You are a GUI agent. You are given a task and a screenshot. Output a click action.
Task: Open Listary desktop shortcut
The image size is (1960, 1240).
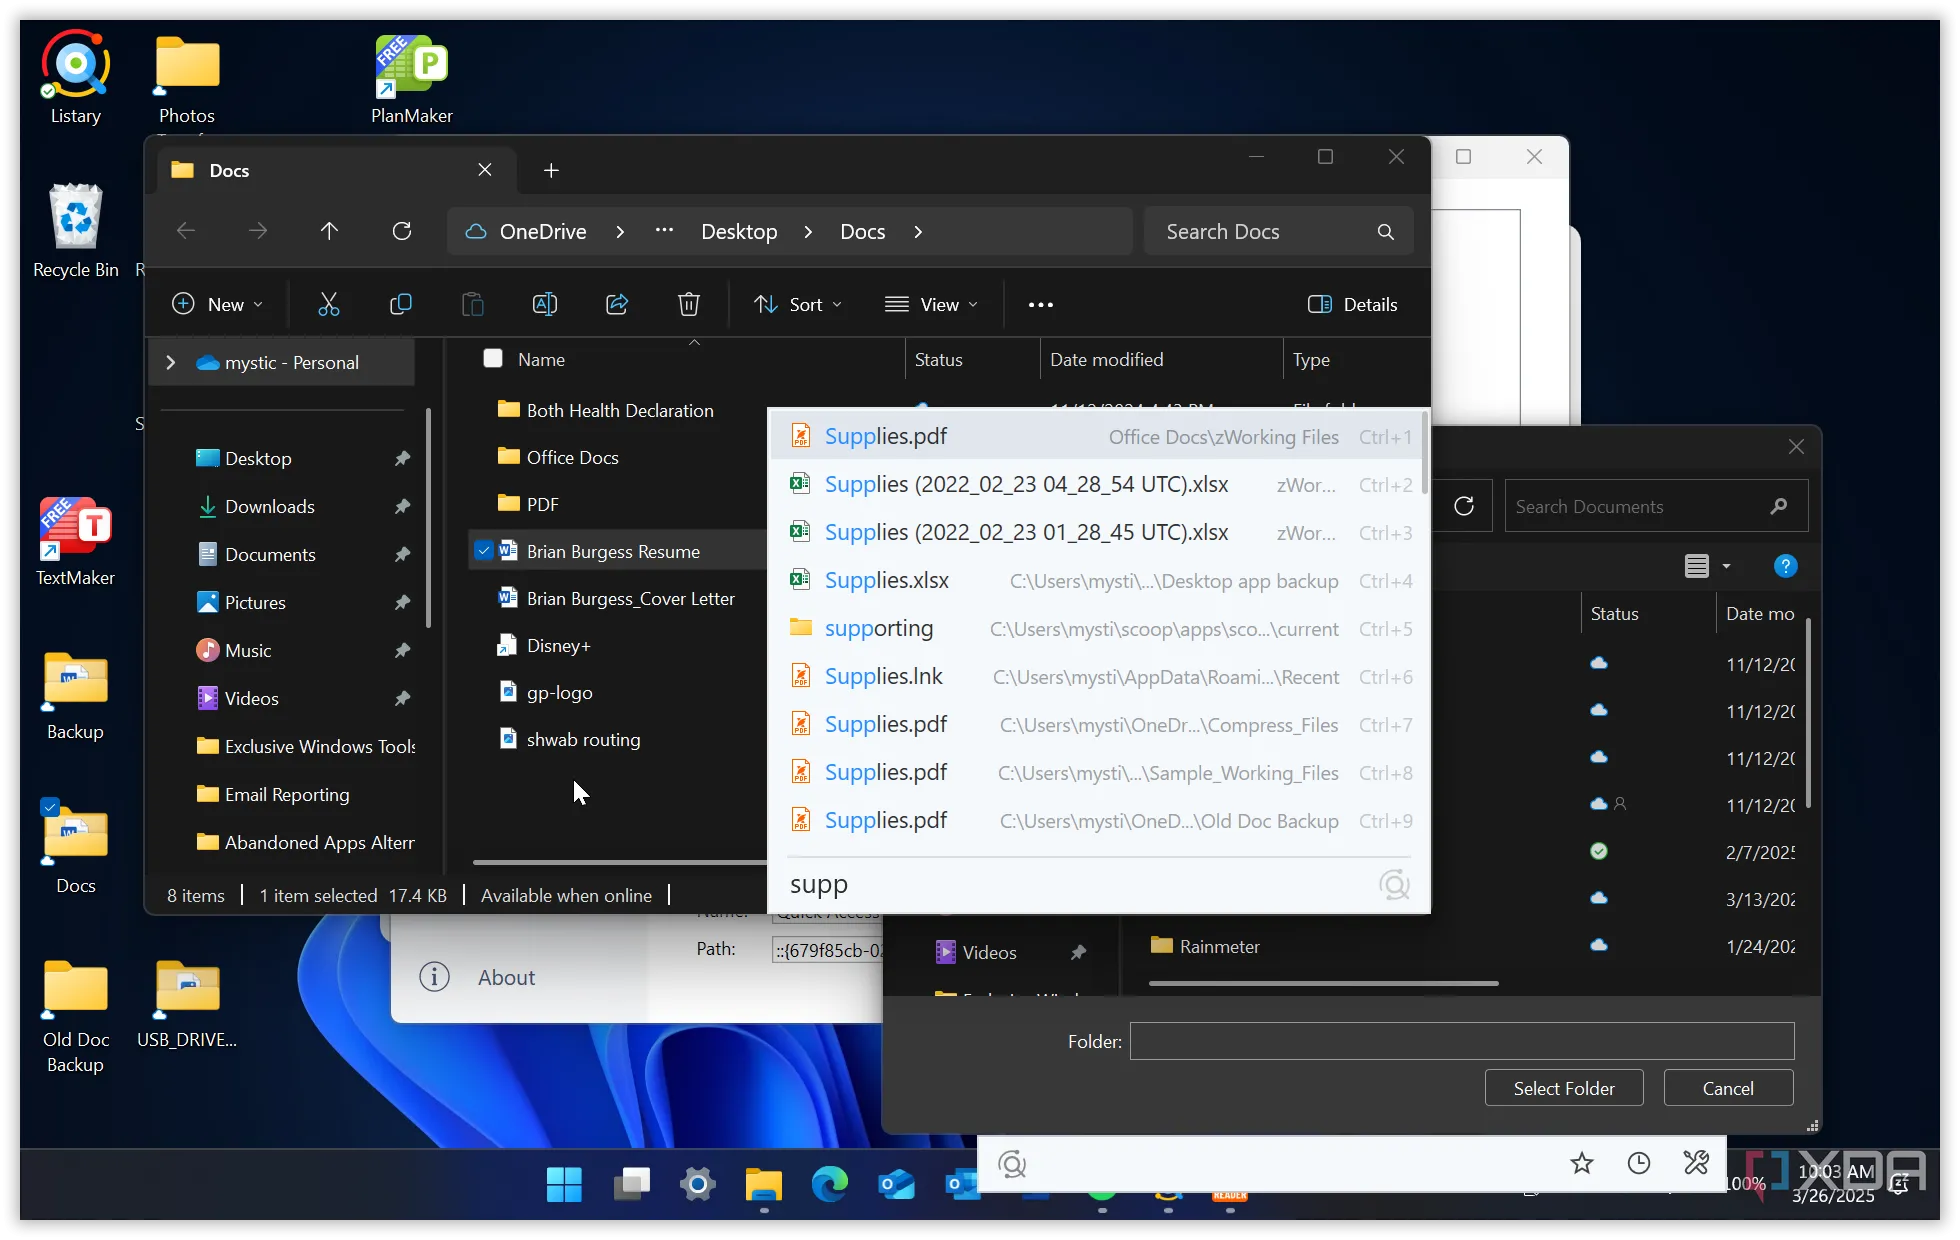click(76, 78)
